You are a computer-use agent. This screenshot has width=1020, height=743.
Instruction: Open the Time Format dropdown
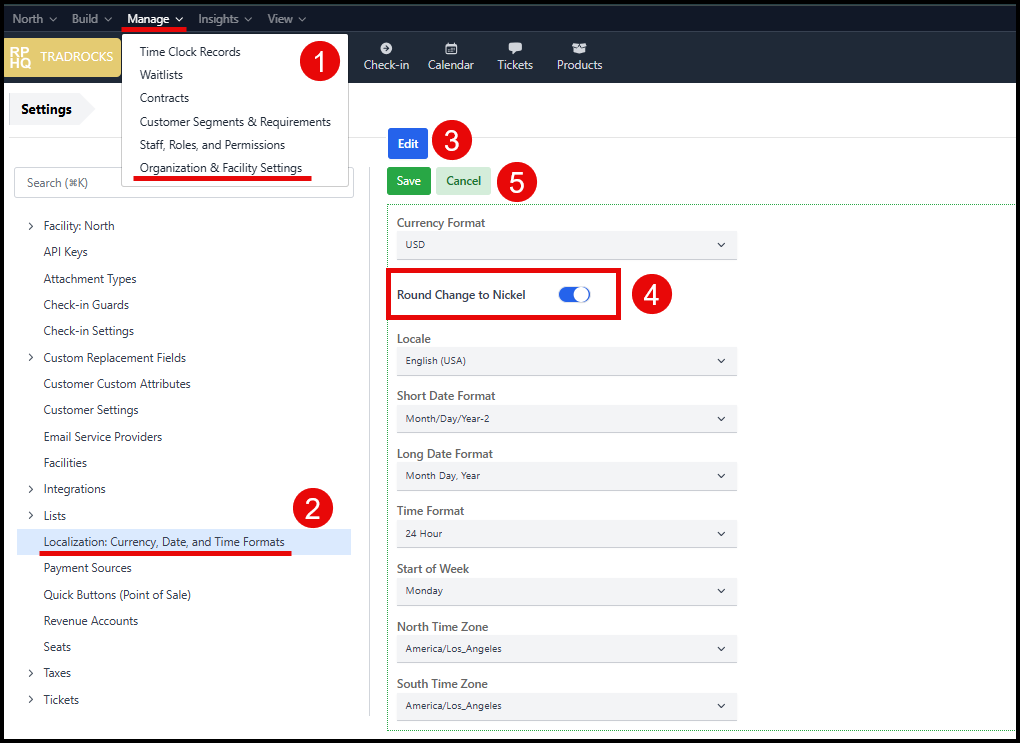tap(566, 533)
